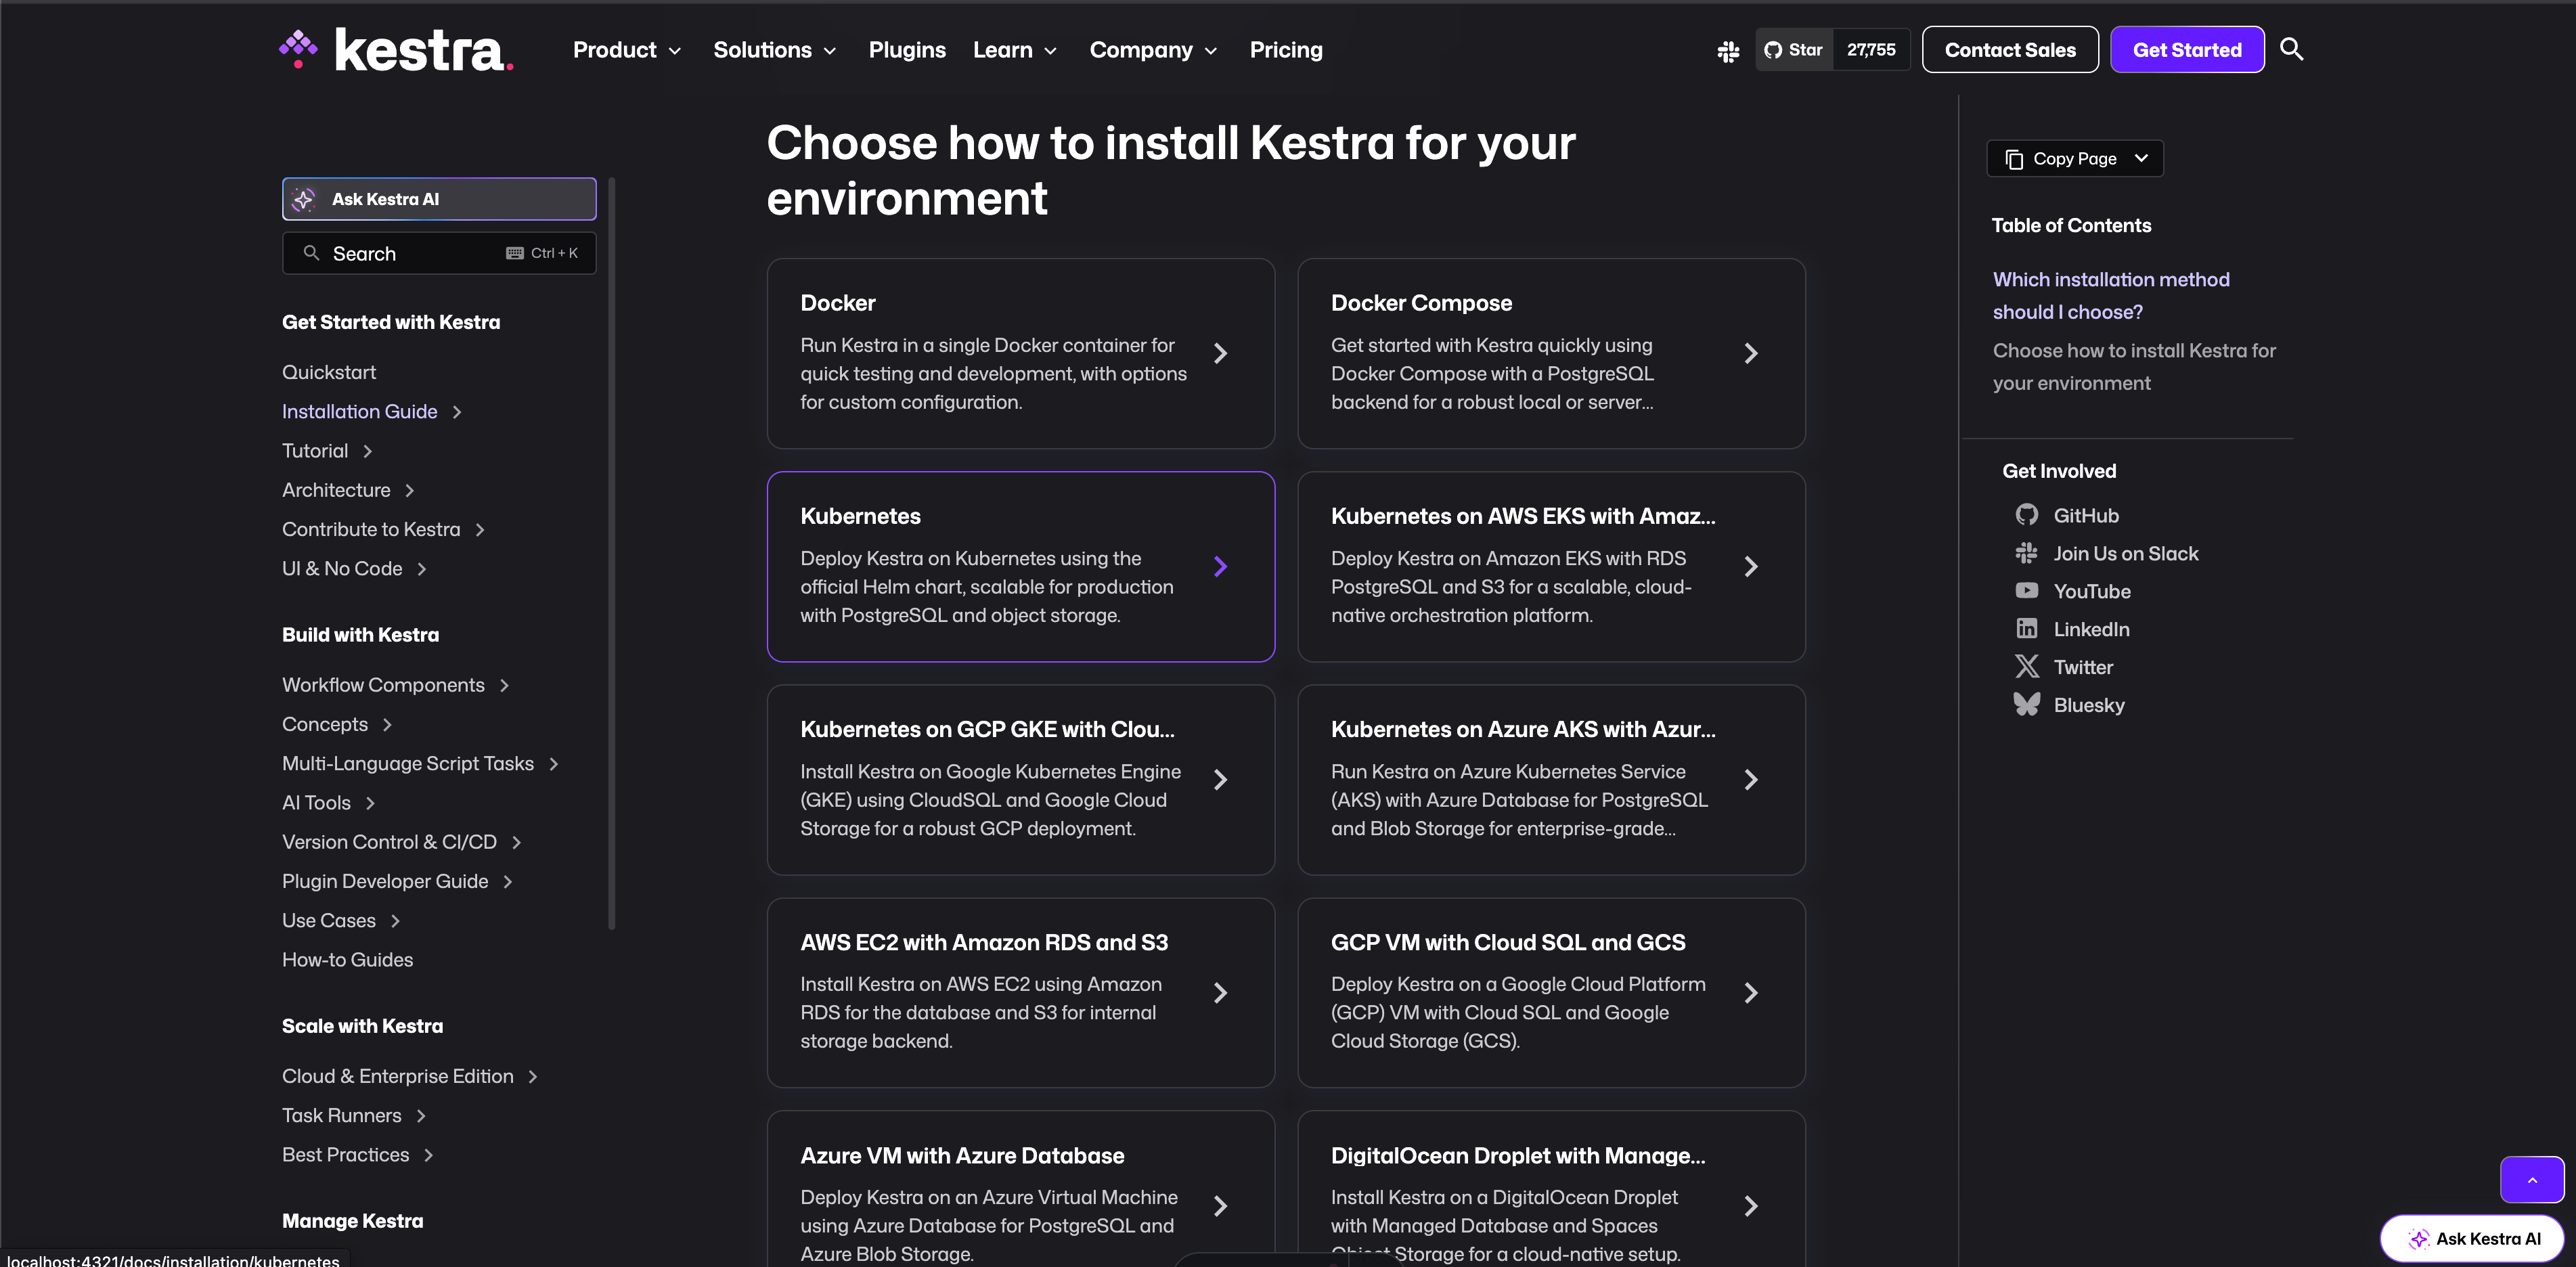Click the arrow on Docker card
Screen dimensions: 2576x1267
(1220, 353)
